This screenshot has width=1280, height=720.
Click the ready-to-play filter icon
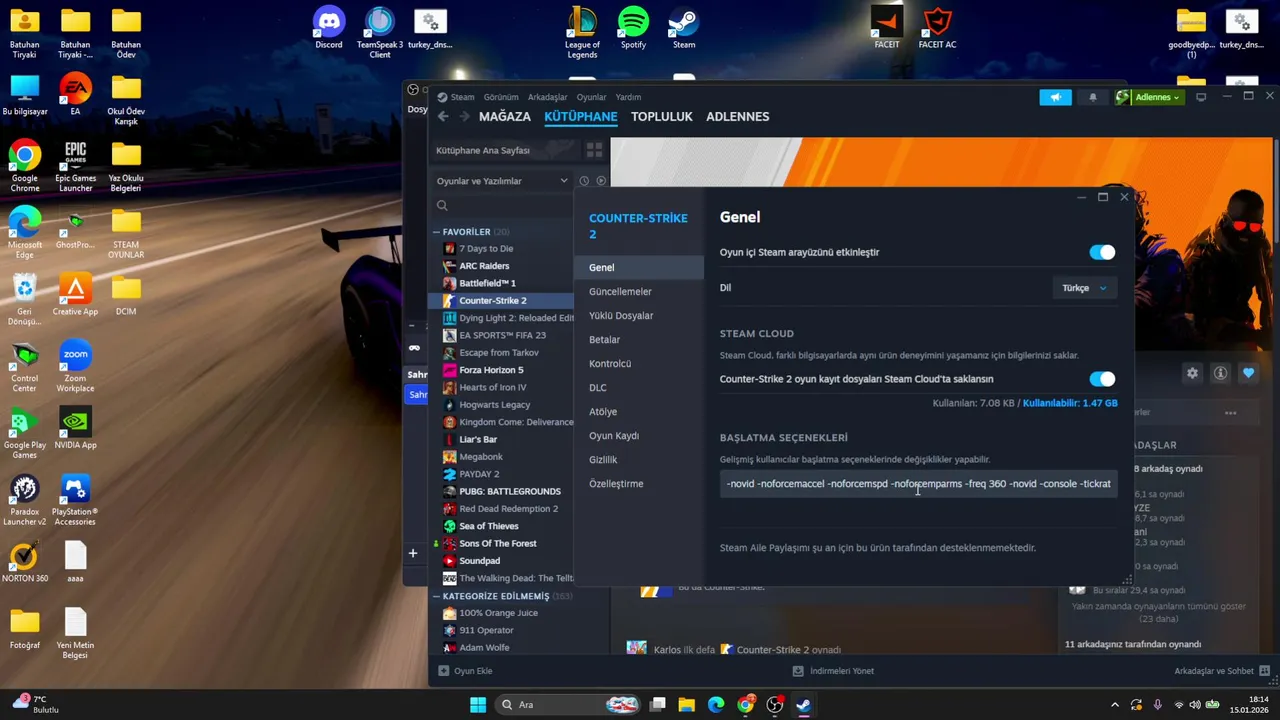point(601,181)
